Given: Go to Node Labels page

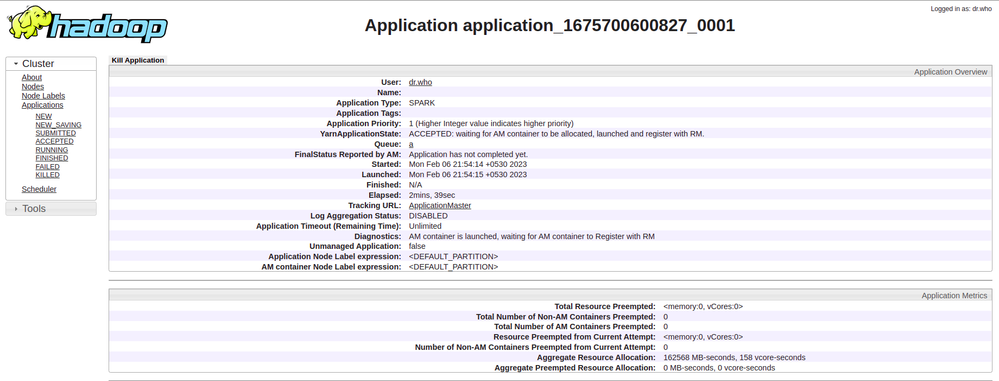Looking at the screenshot, I should click(x=43, y=96).
